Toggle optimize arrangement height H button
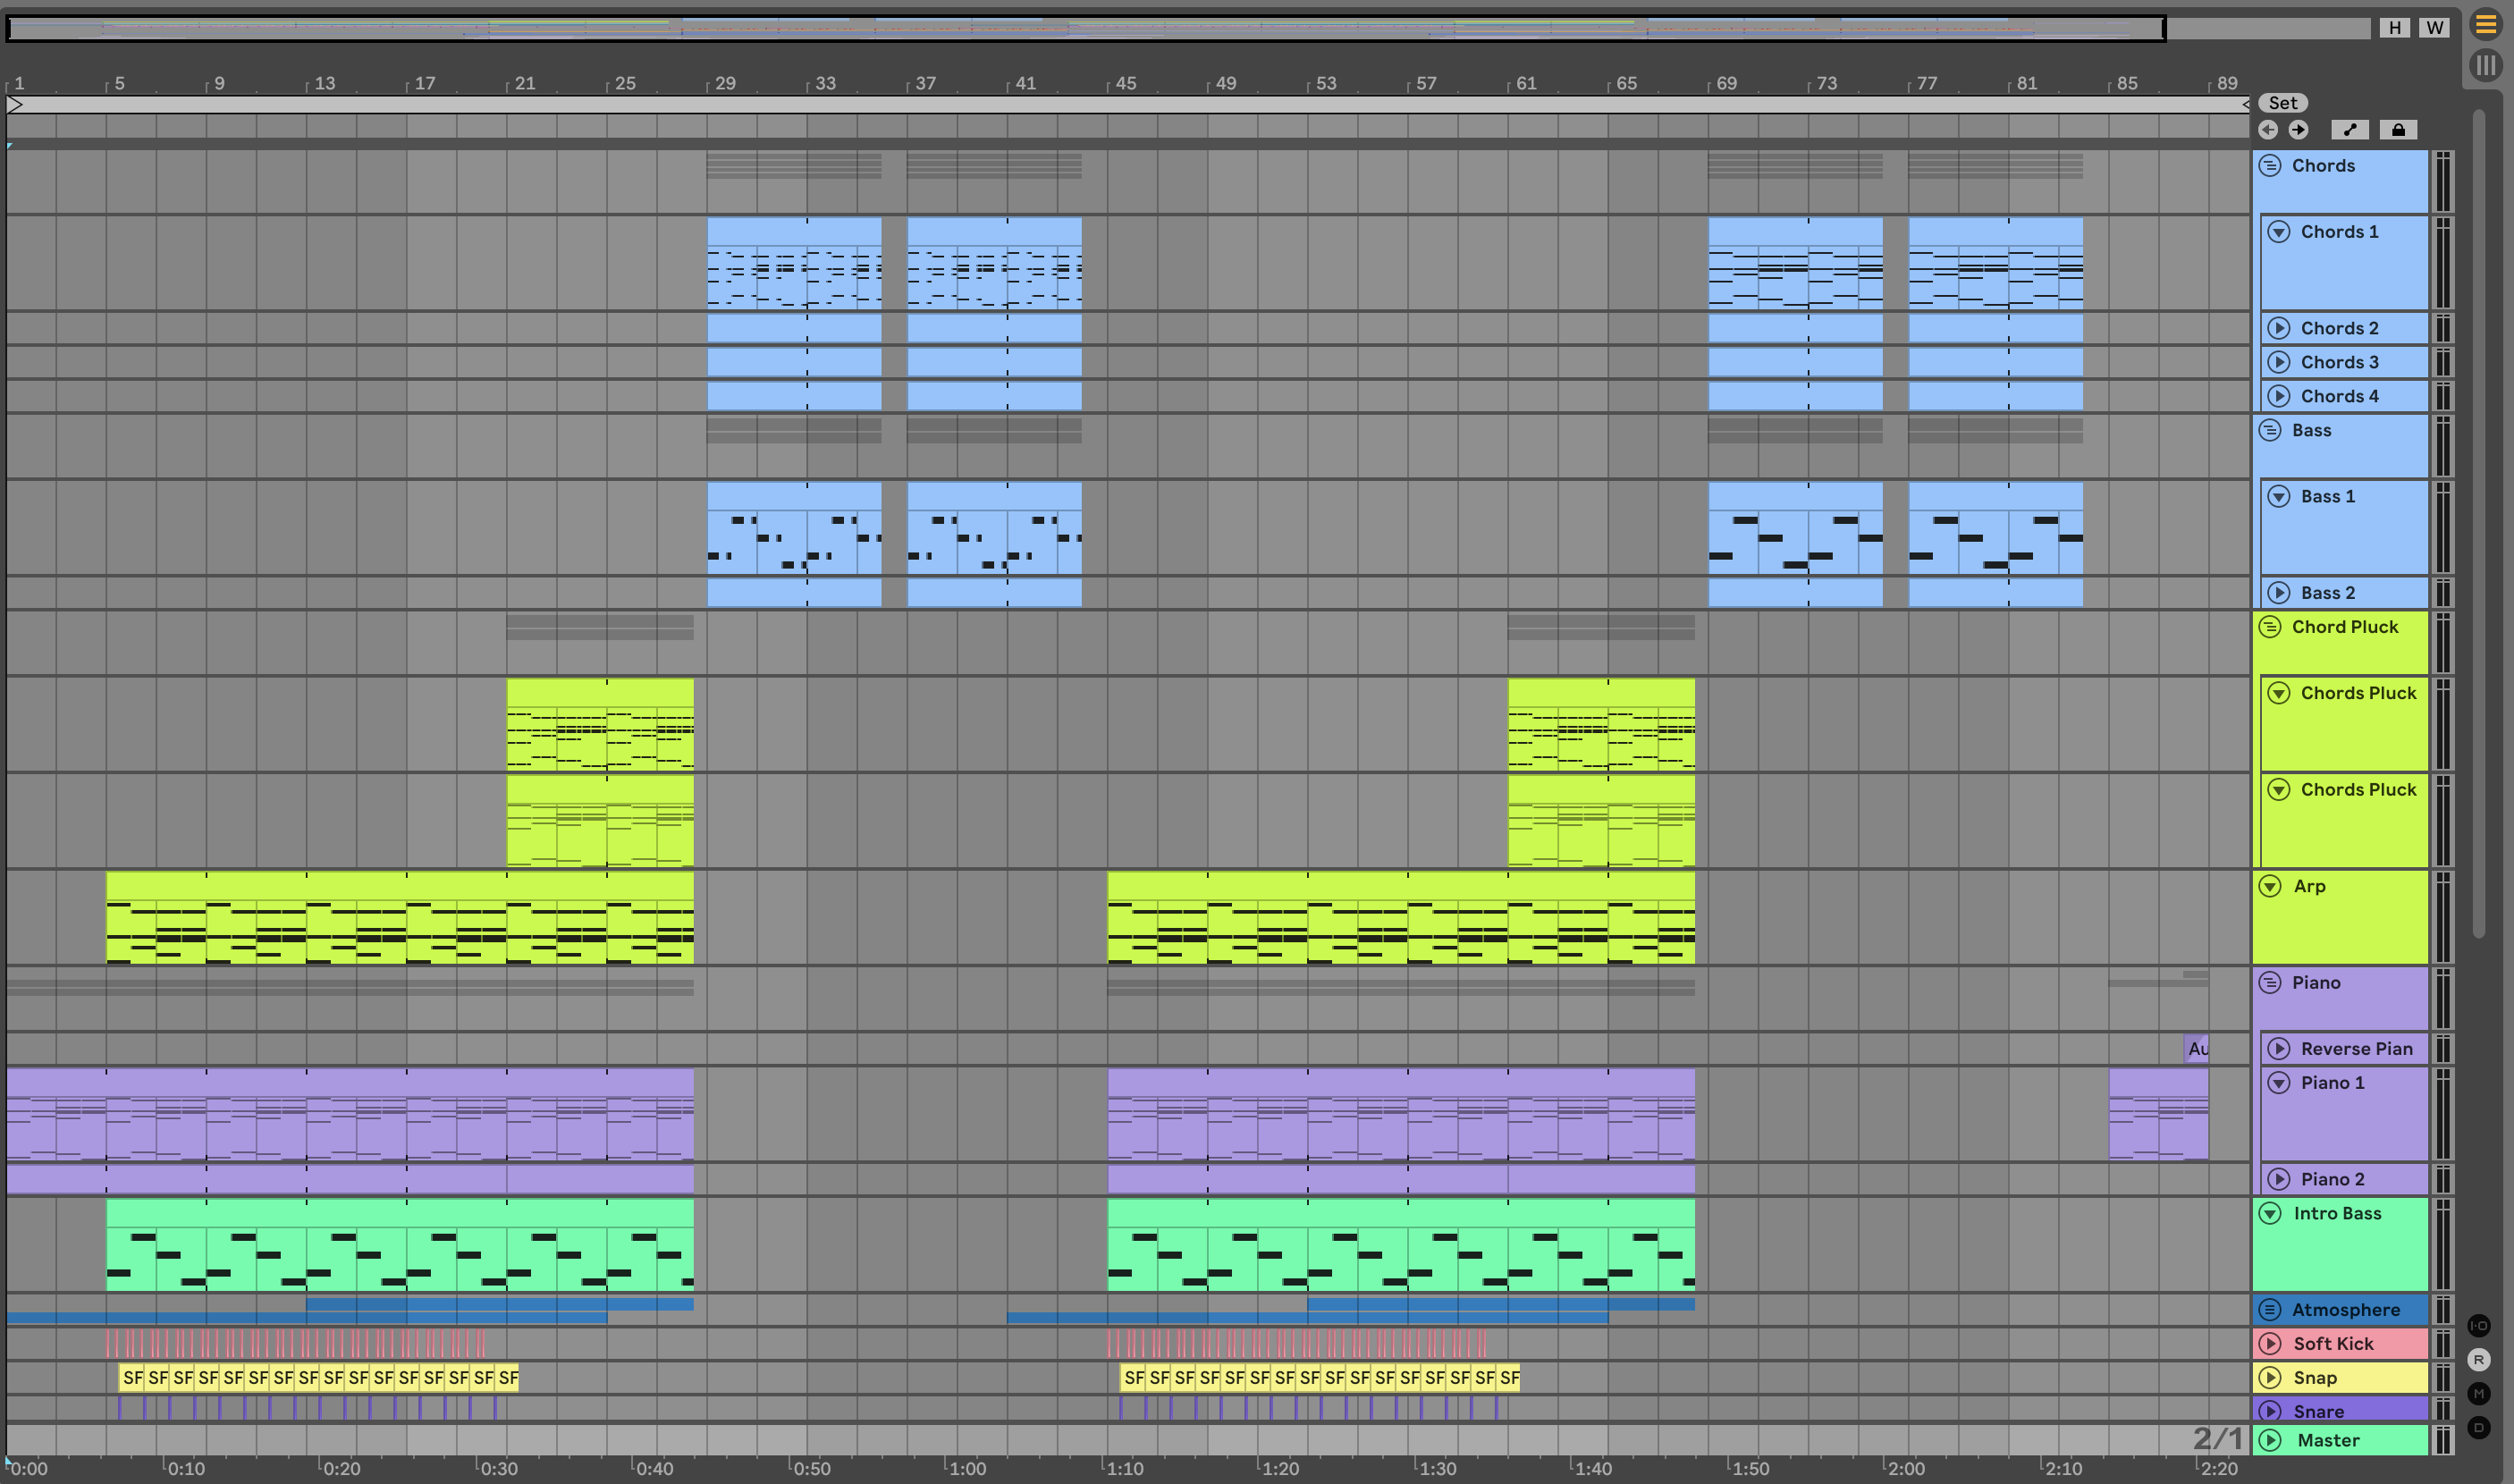Screen dimensions: 2514x1484 pyautogui.click(x=2394, y=28)
